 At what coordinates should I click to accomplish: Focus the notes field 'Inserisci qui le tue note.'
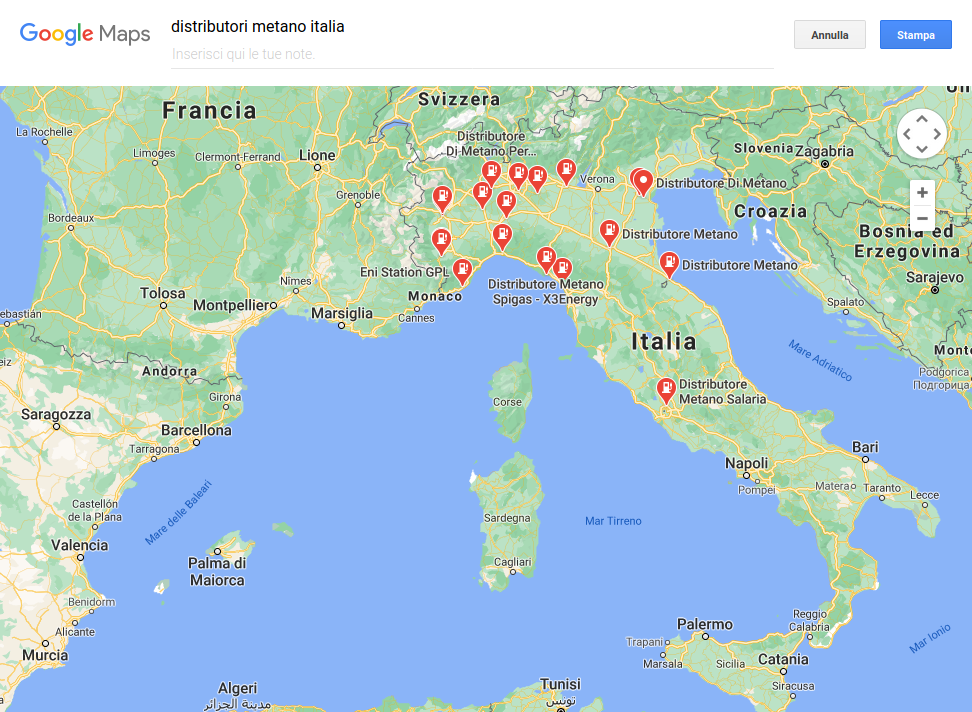[x=472, y=55]
